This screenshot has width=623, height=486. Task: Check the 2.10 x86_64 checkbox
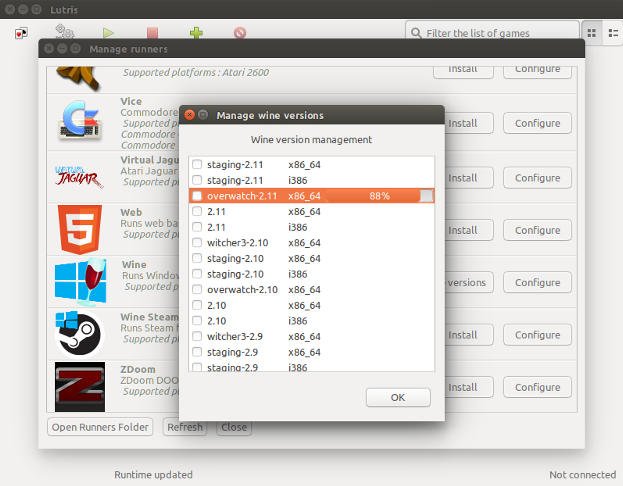click(x=197, y=305)
